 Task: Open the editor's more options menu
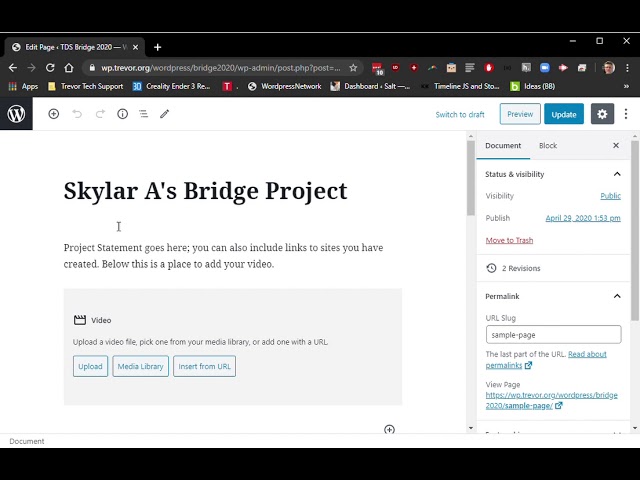click(x=626, y=114)
